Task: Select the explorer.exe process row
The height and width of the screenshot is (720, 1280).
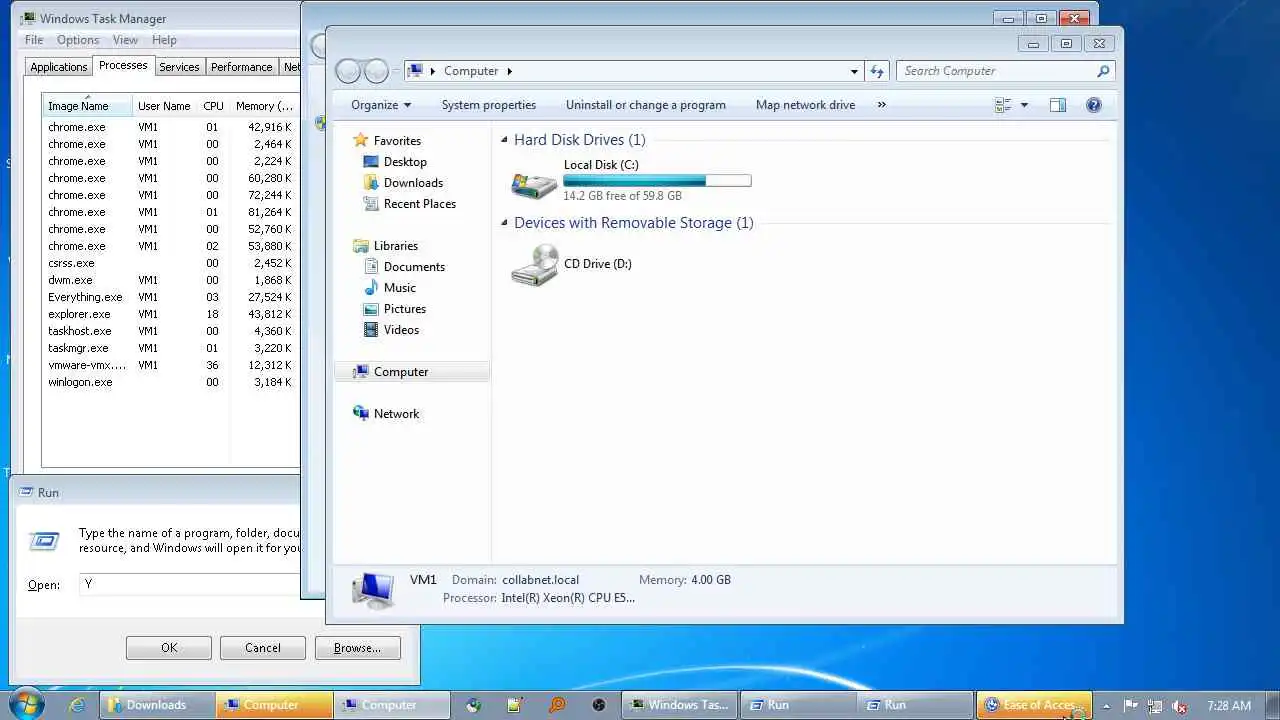Action: [170, 314]
